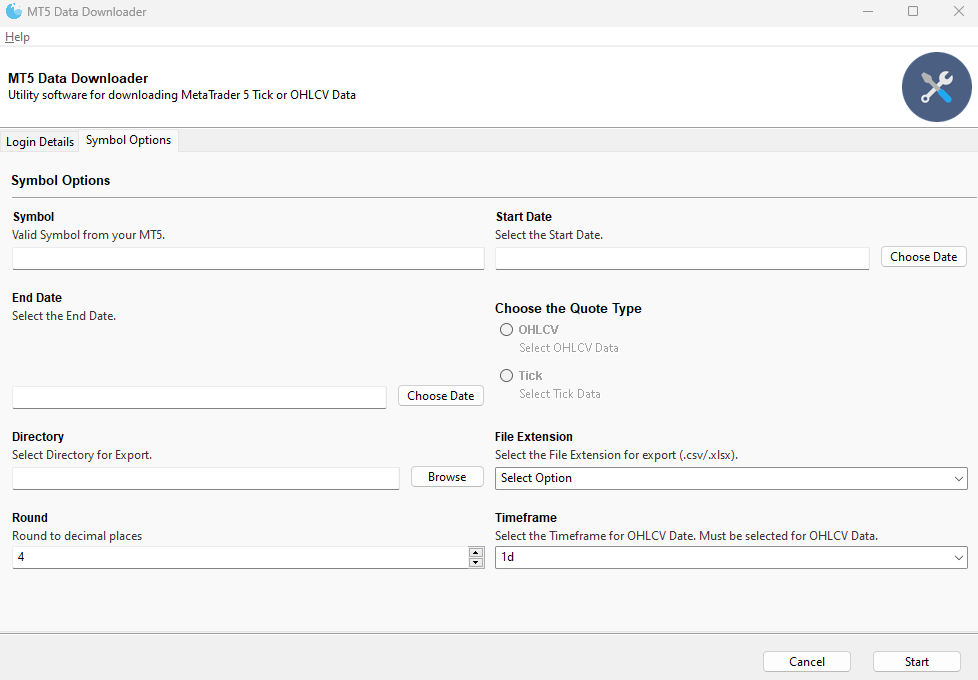The image size is (978, 680).
Task: Open the Timeframe dropdown set to 1d
Action: pyautogui.click(x=730, y=557)
